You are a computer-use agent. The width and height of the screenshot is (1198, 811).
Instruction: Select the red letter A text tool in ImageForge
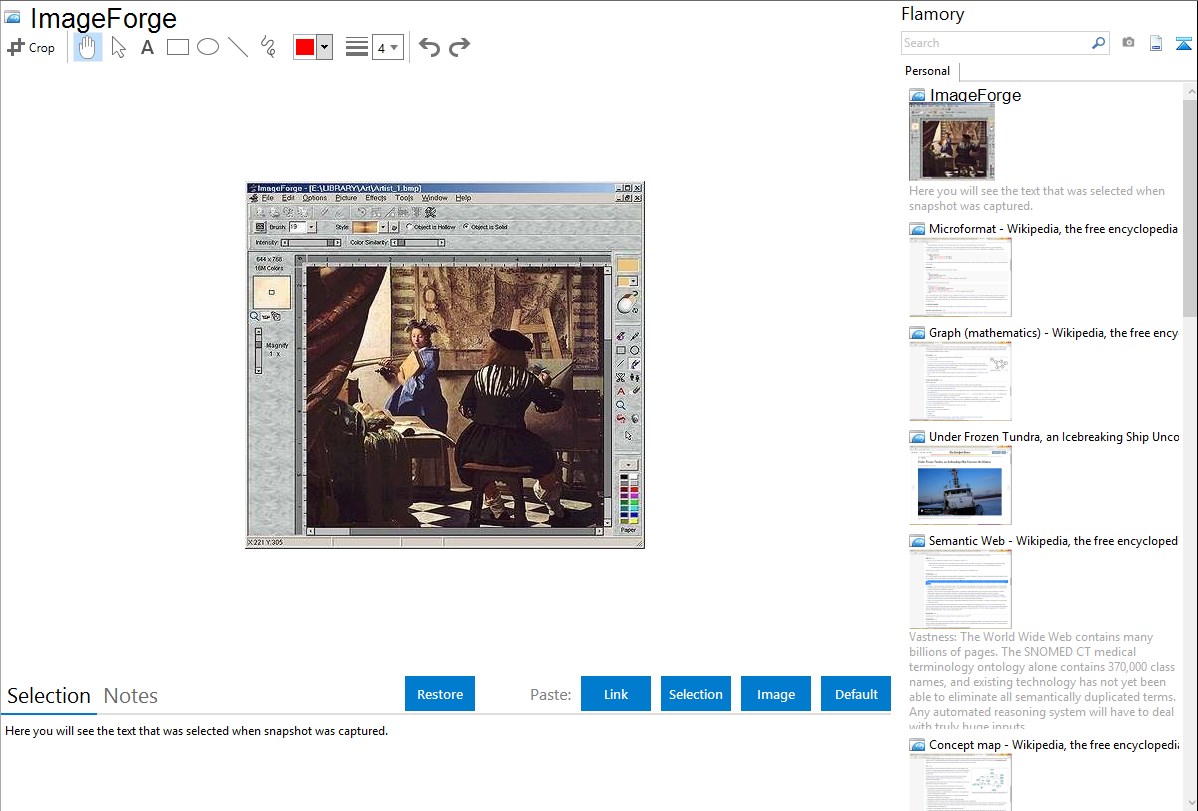point(620,391)
